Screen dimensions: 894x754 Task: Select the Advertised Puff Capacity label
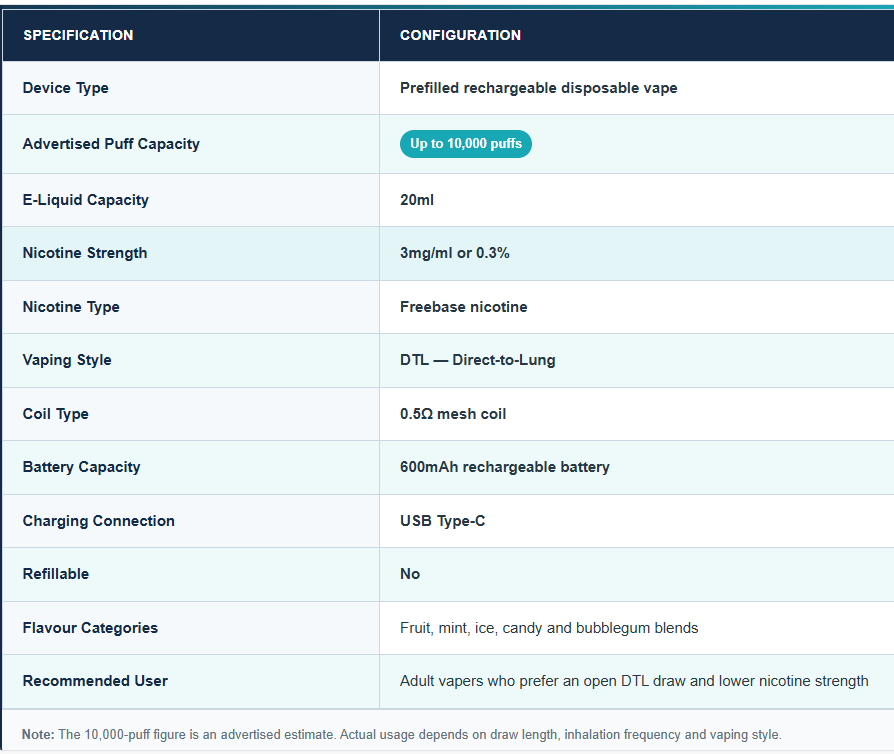(x=111, y=144)
